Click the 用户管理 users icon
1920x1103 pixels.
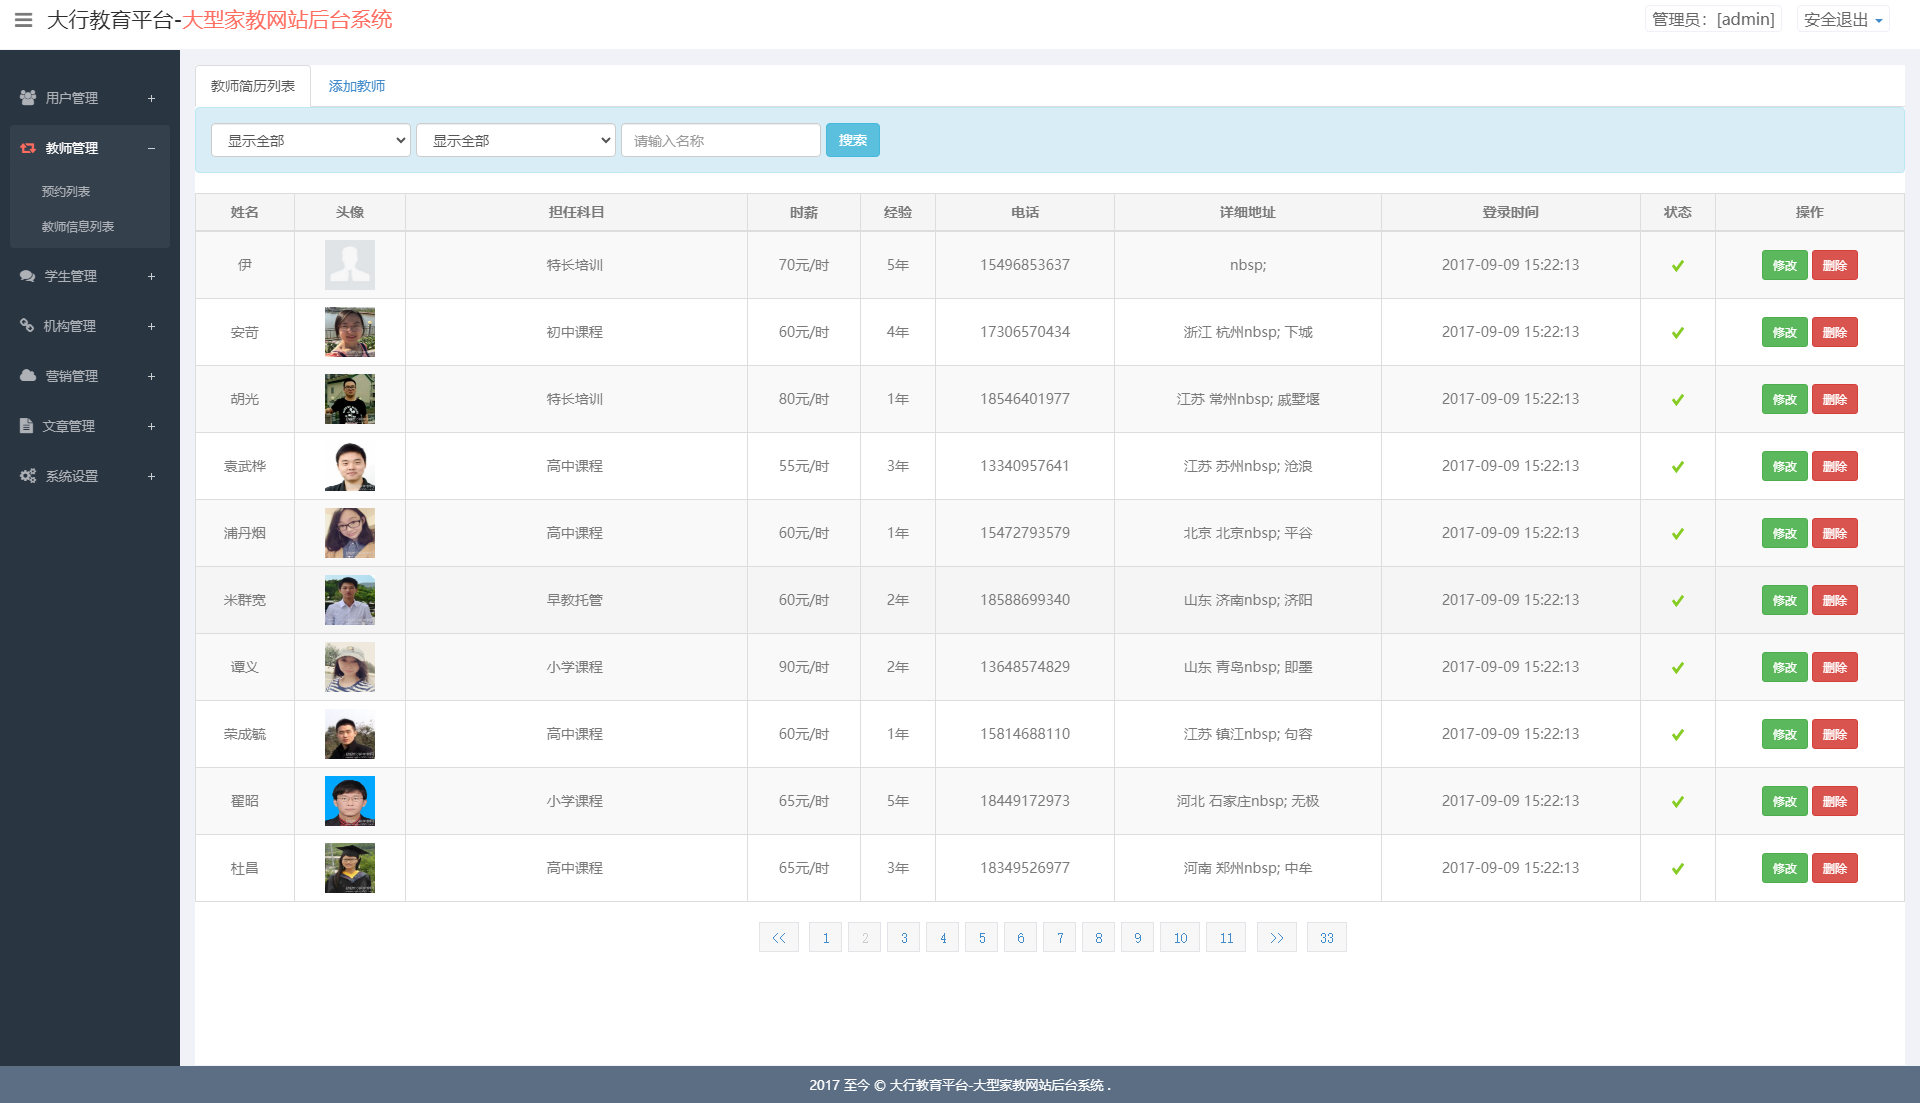pos(28,98)
